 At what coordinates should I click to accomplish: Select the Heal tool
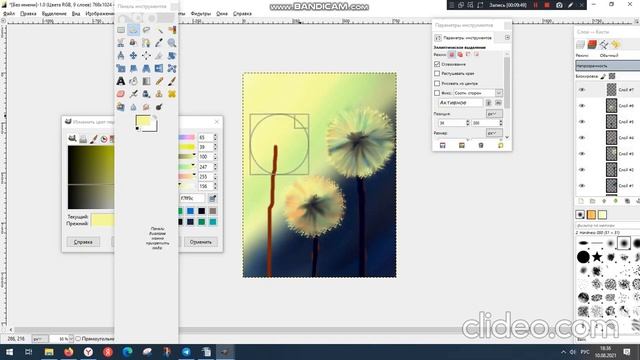tap(172, 94)
